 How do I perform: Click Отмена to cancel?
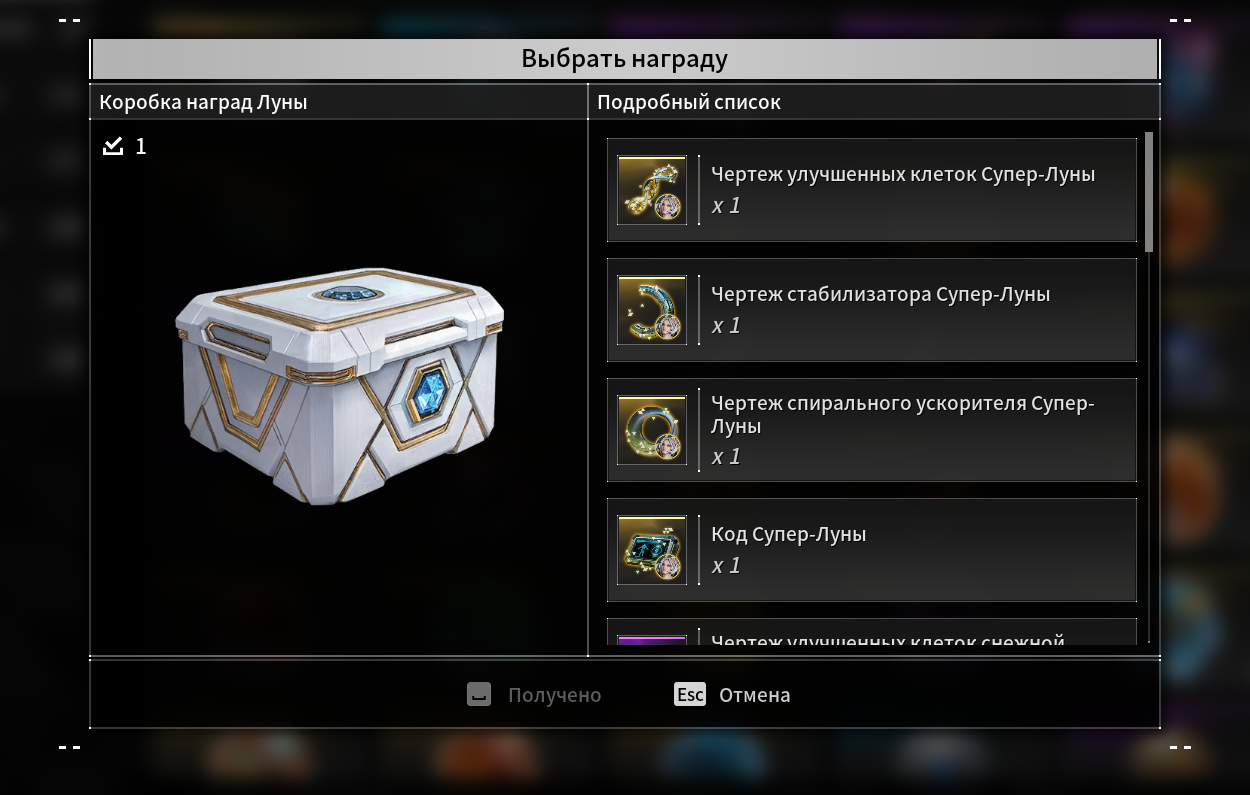pyautogui.click(x=754, y=695)
